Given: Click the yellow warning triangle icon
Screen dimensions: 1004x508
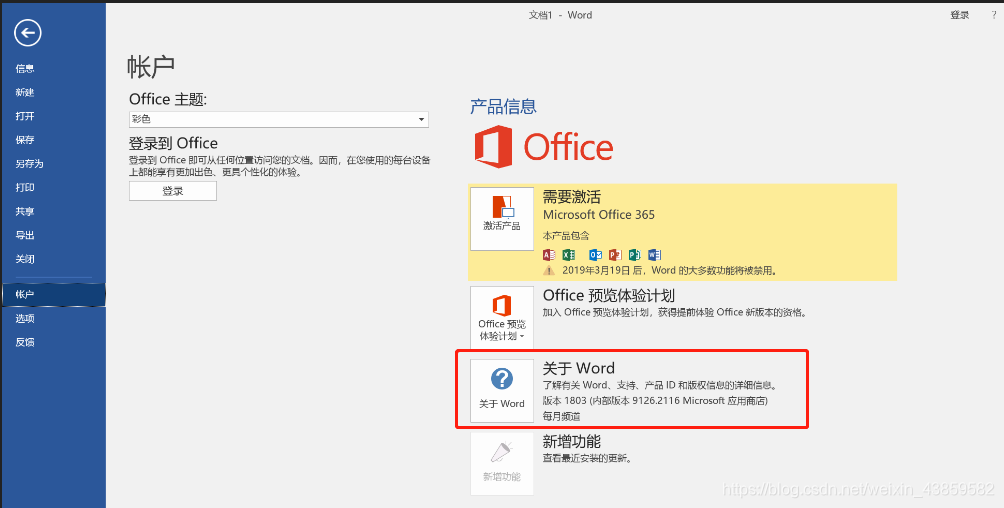Looking at the screenshot, I should [549, 270].
